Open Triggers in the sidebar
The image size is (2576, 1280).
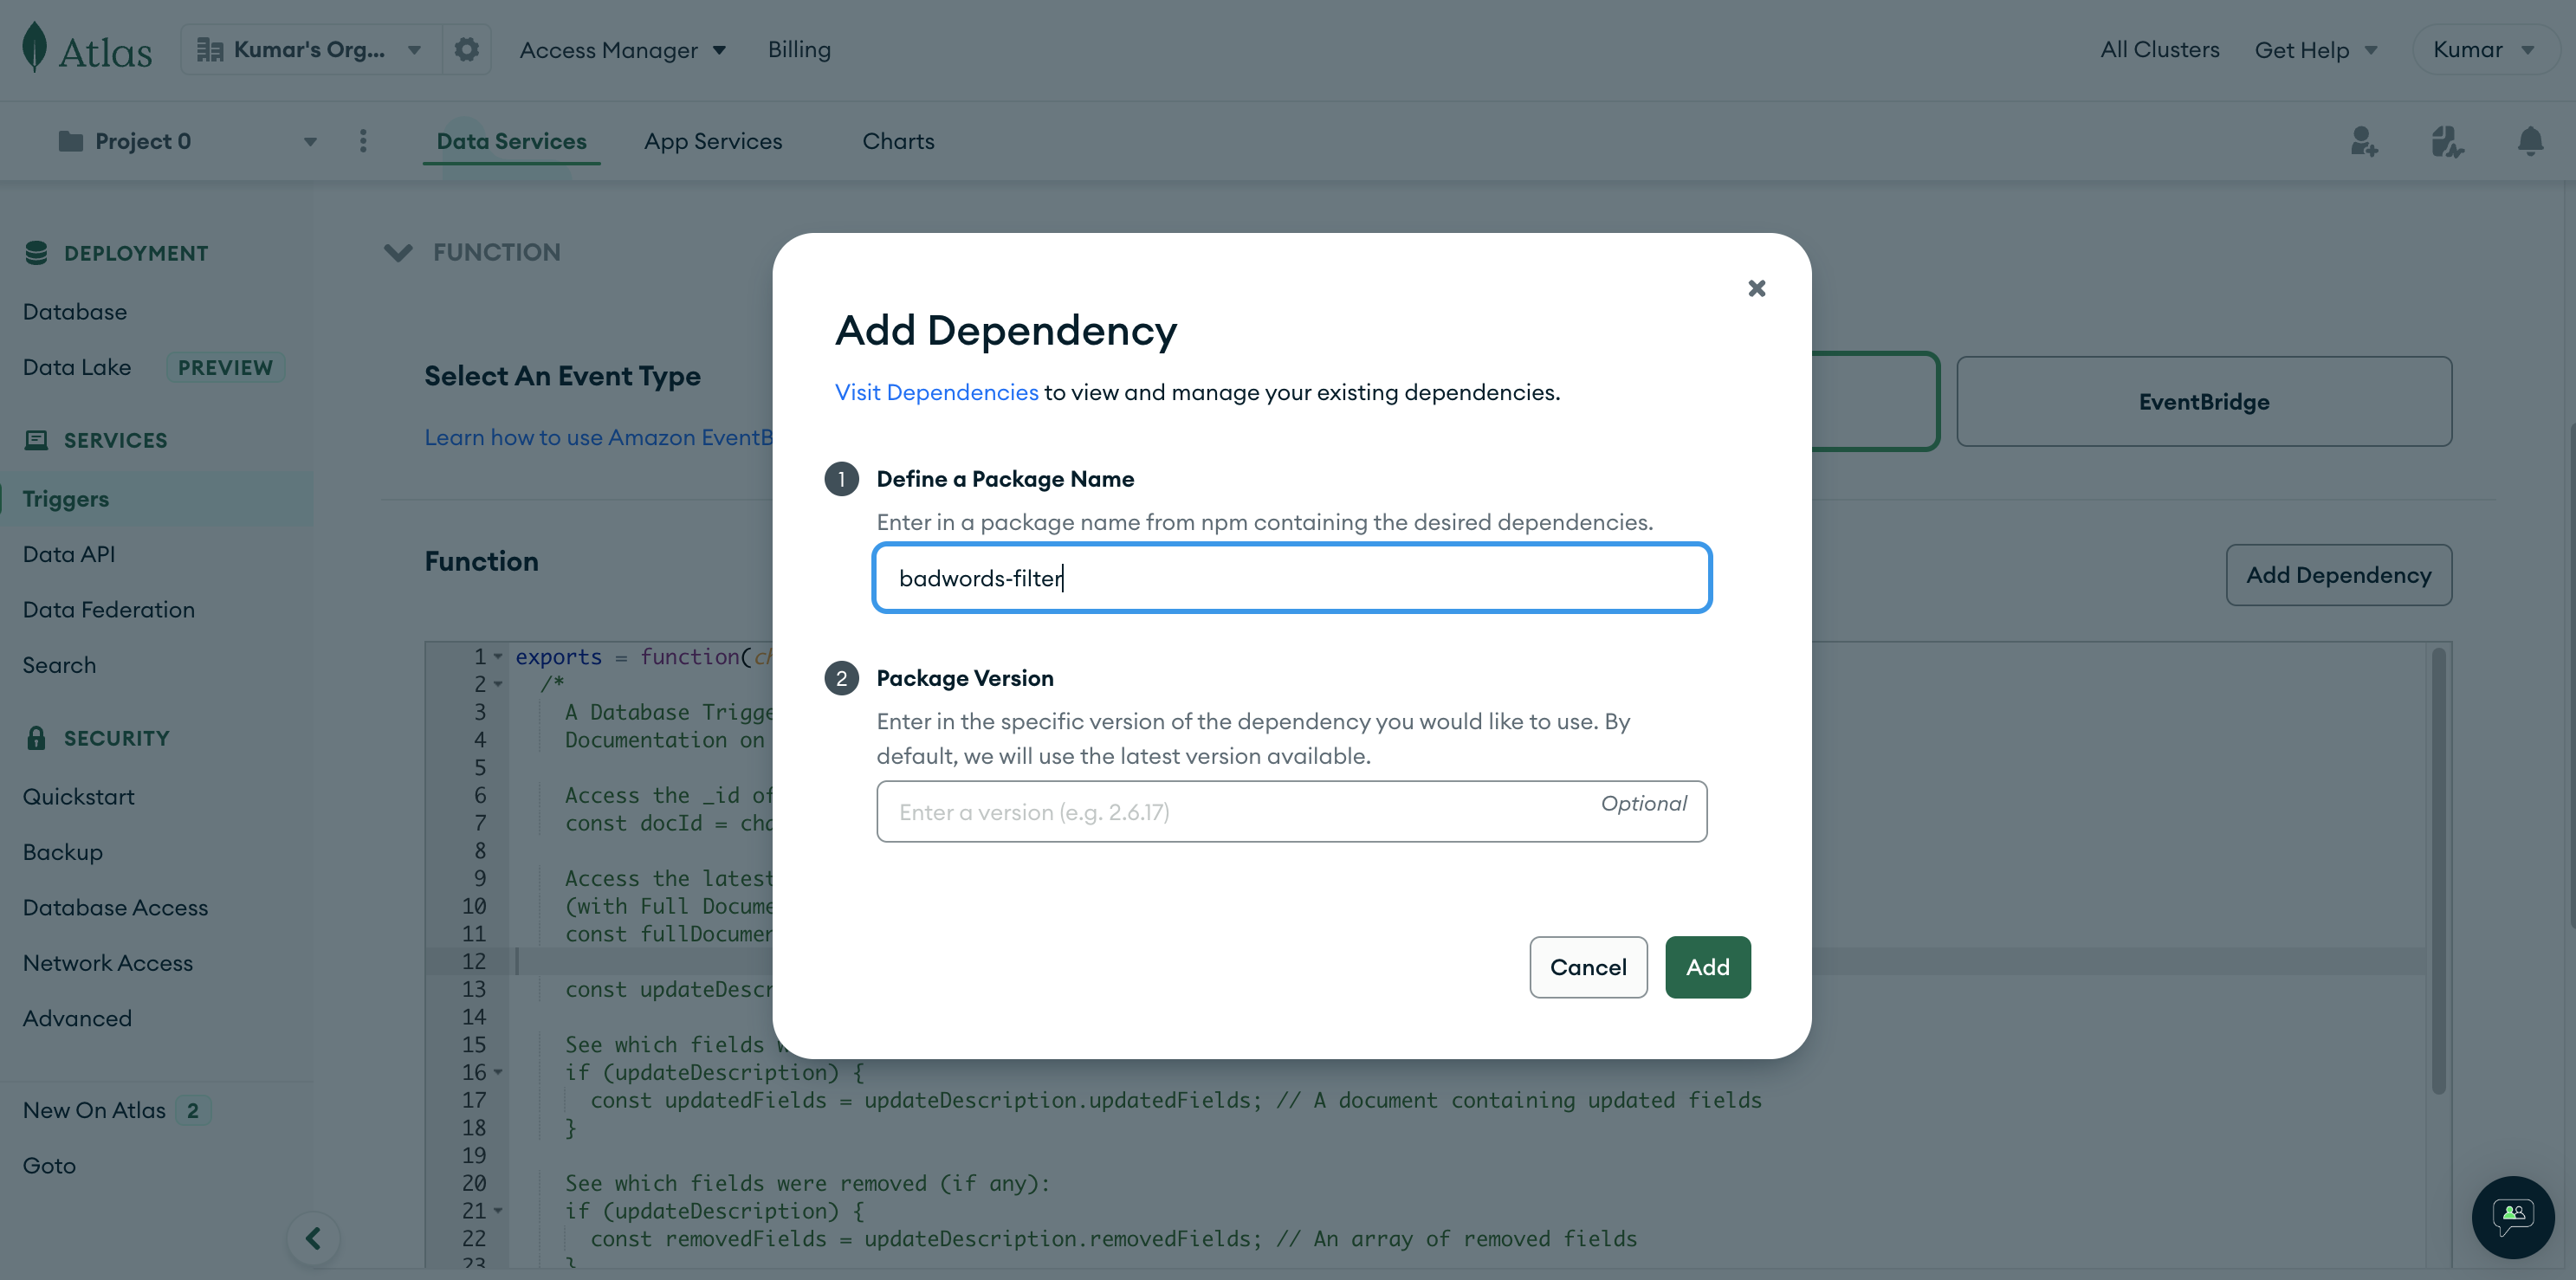point(66,499)
